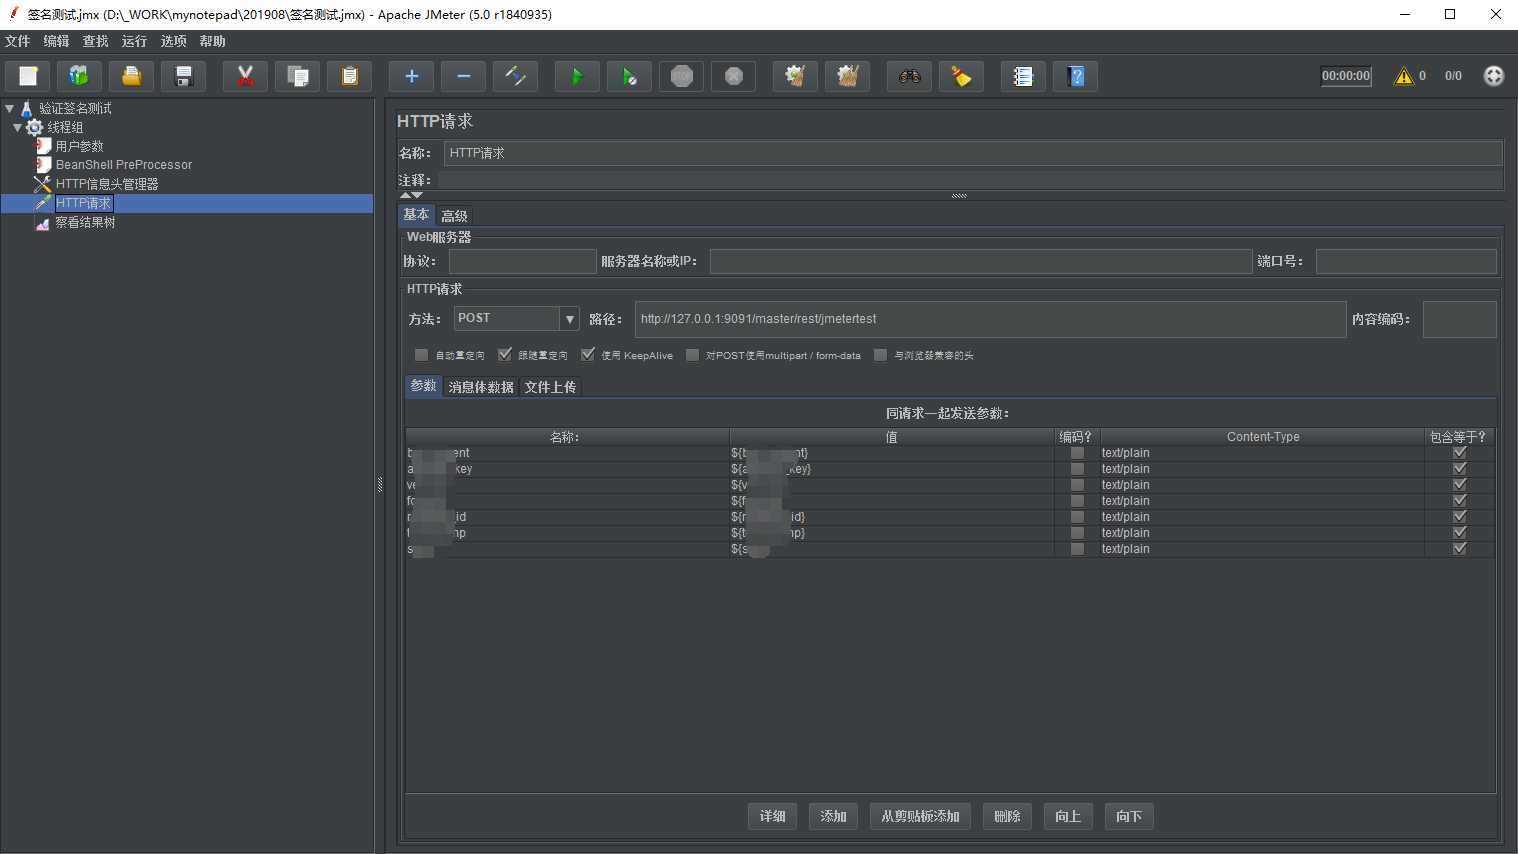Click the 添加 button

coord(833,817)
